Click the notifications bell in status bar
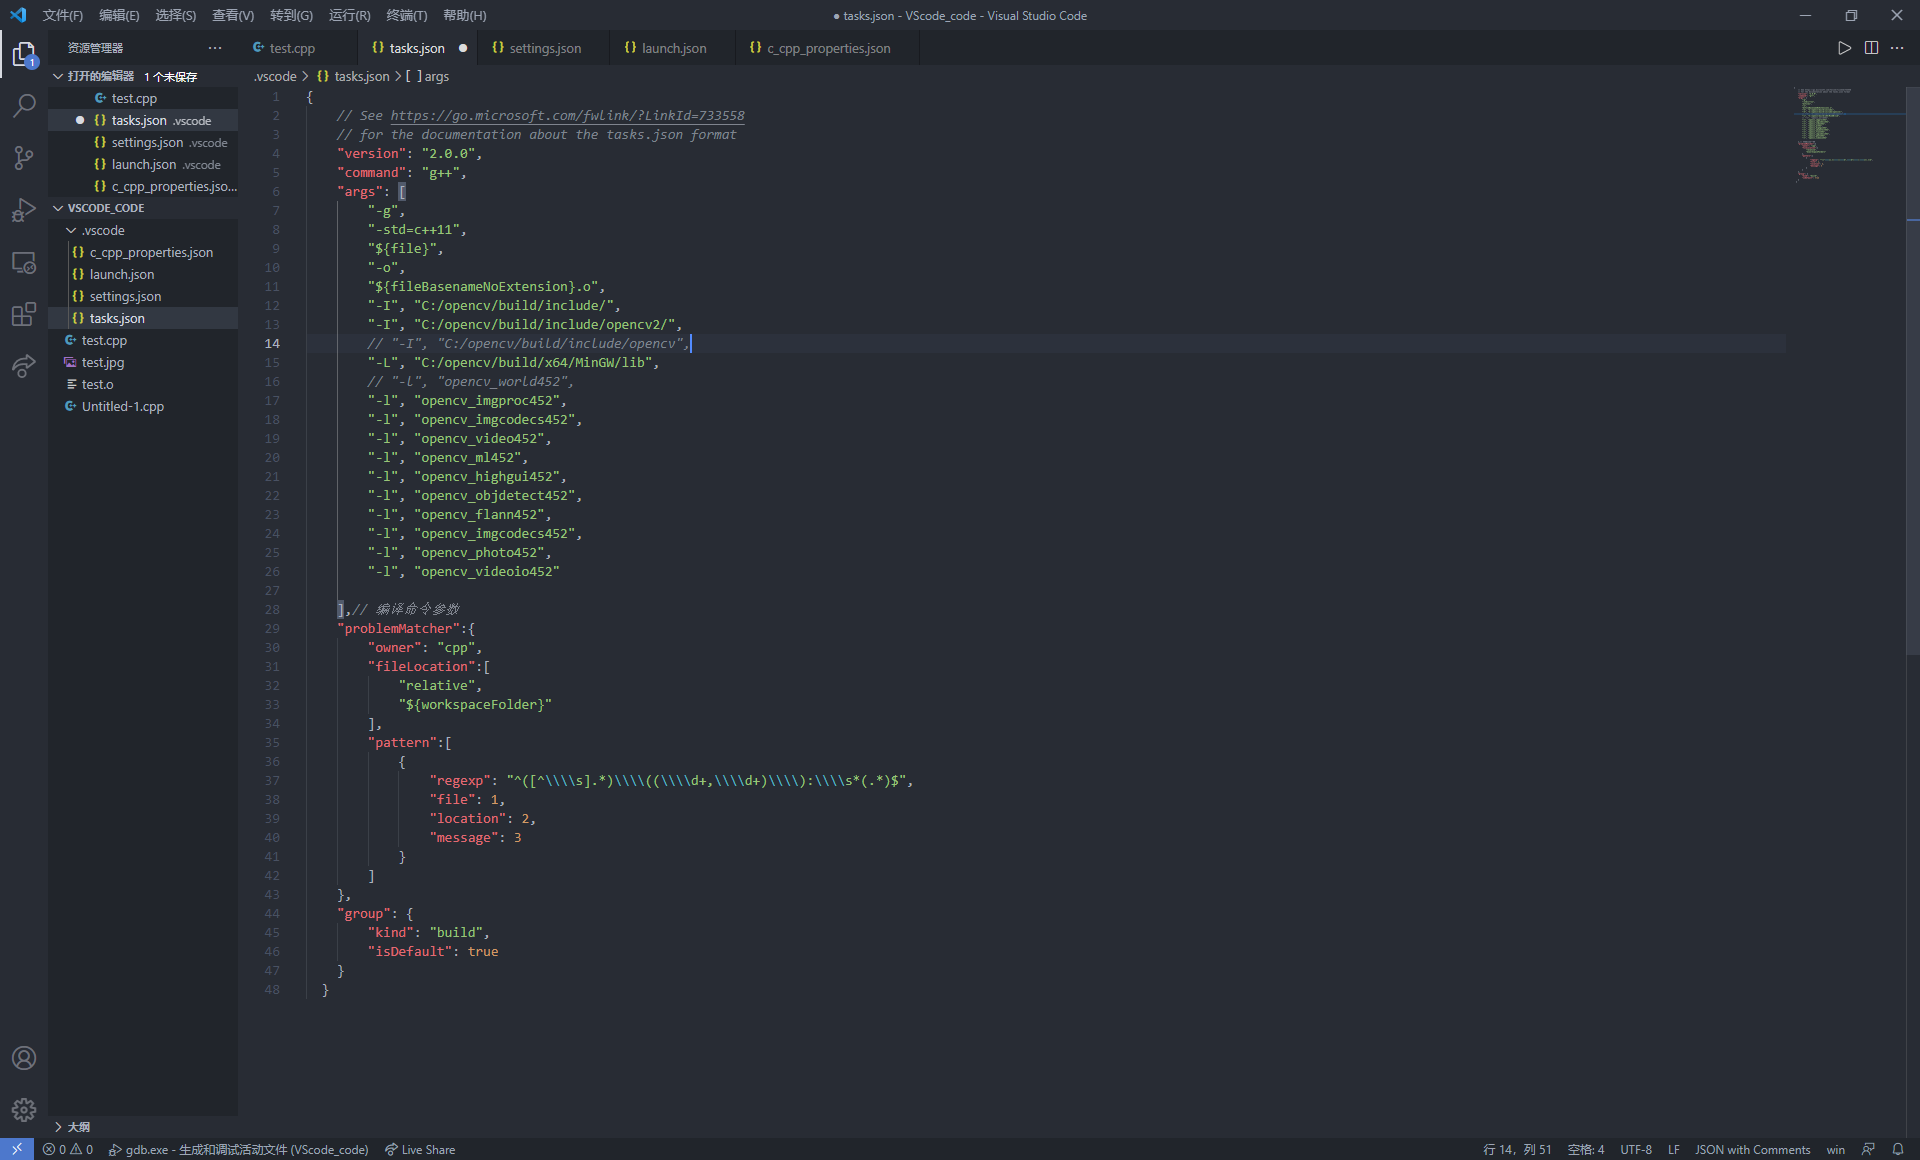This screenshot has height=1160, width=1920. [1898, 1150]
